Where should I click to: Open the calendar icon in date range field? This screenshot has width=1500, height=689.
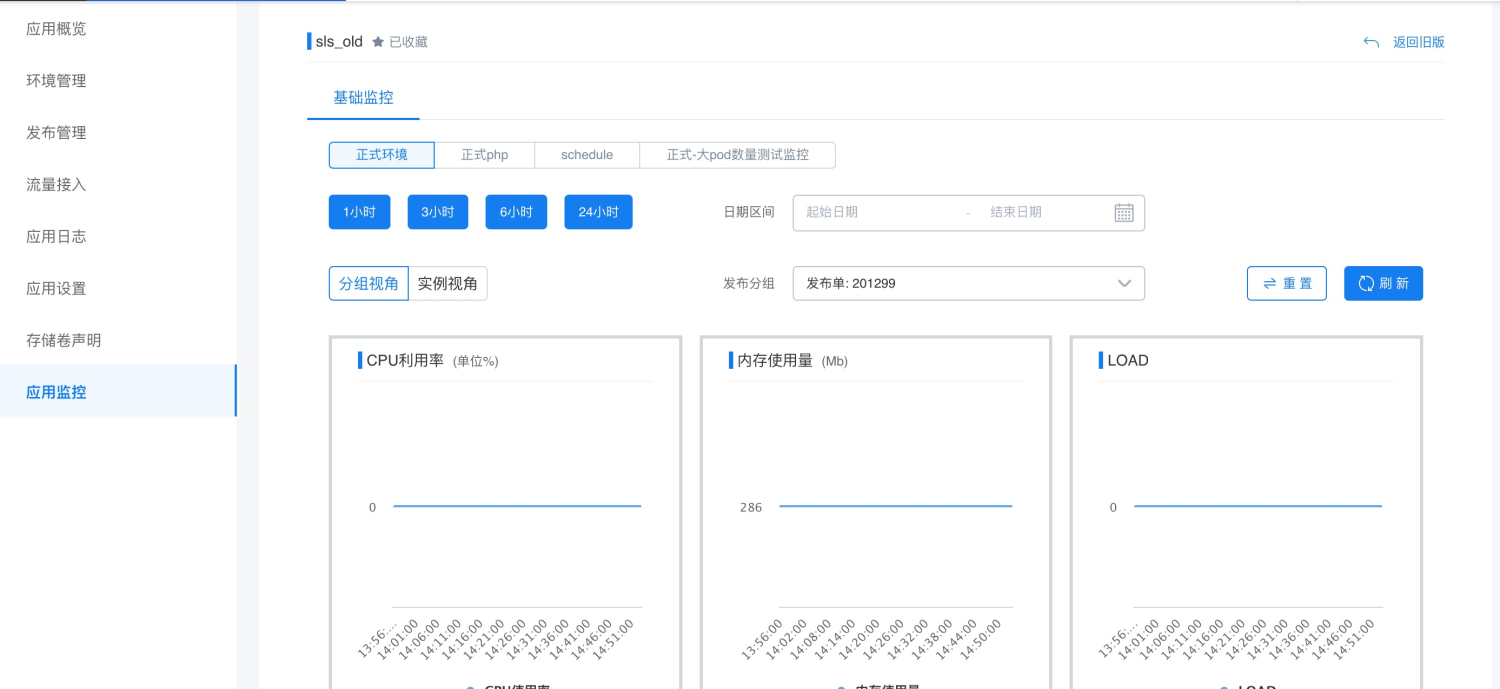tap(1124, 212)
